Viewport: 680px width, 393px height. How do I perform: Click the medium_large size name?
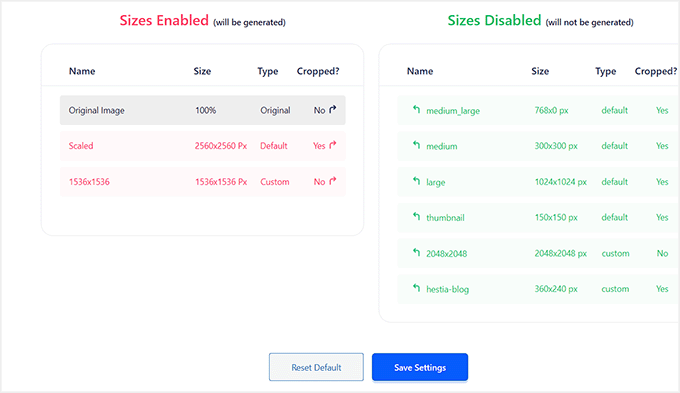453,111
